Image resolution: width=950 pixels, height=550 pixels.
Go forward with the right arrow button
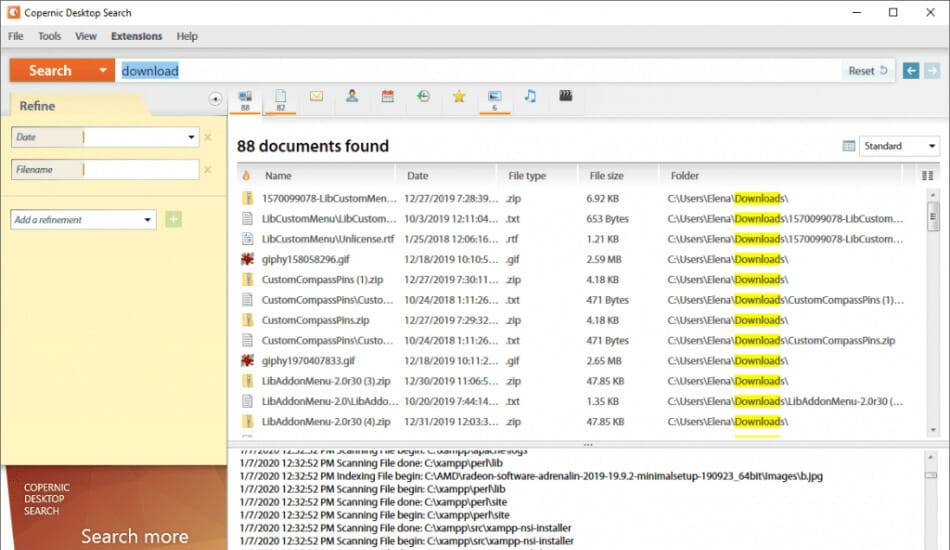coord(932,71)
